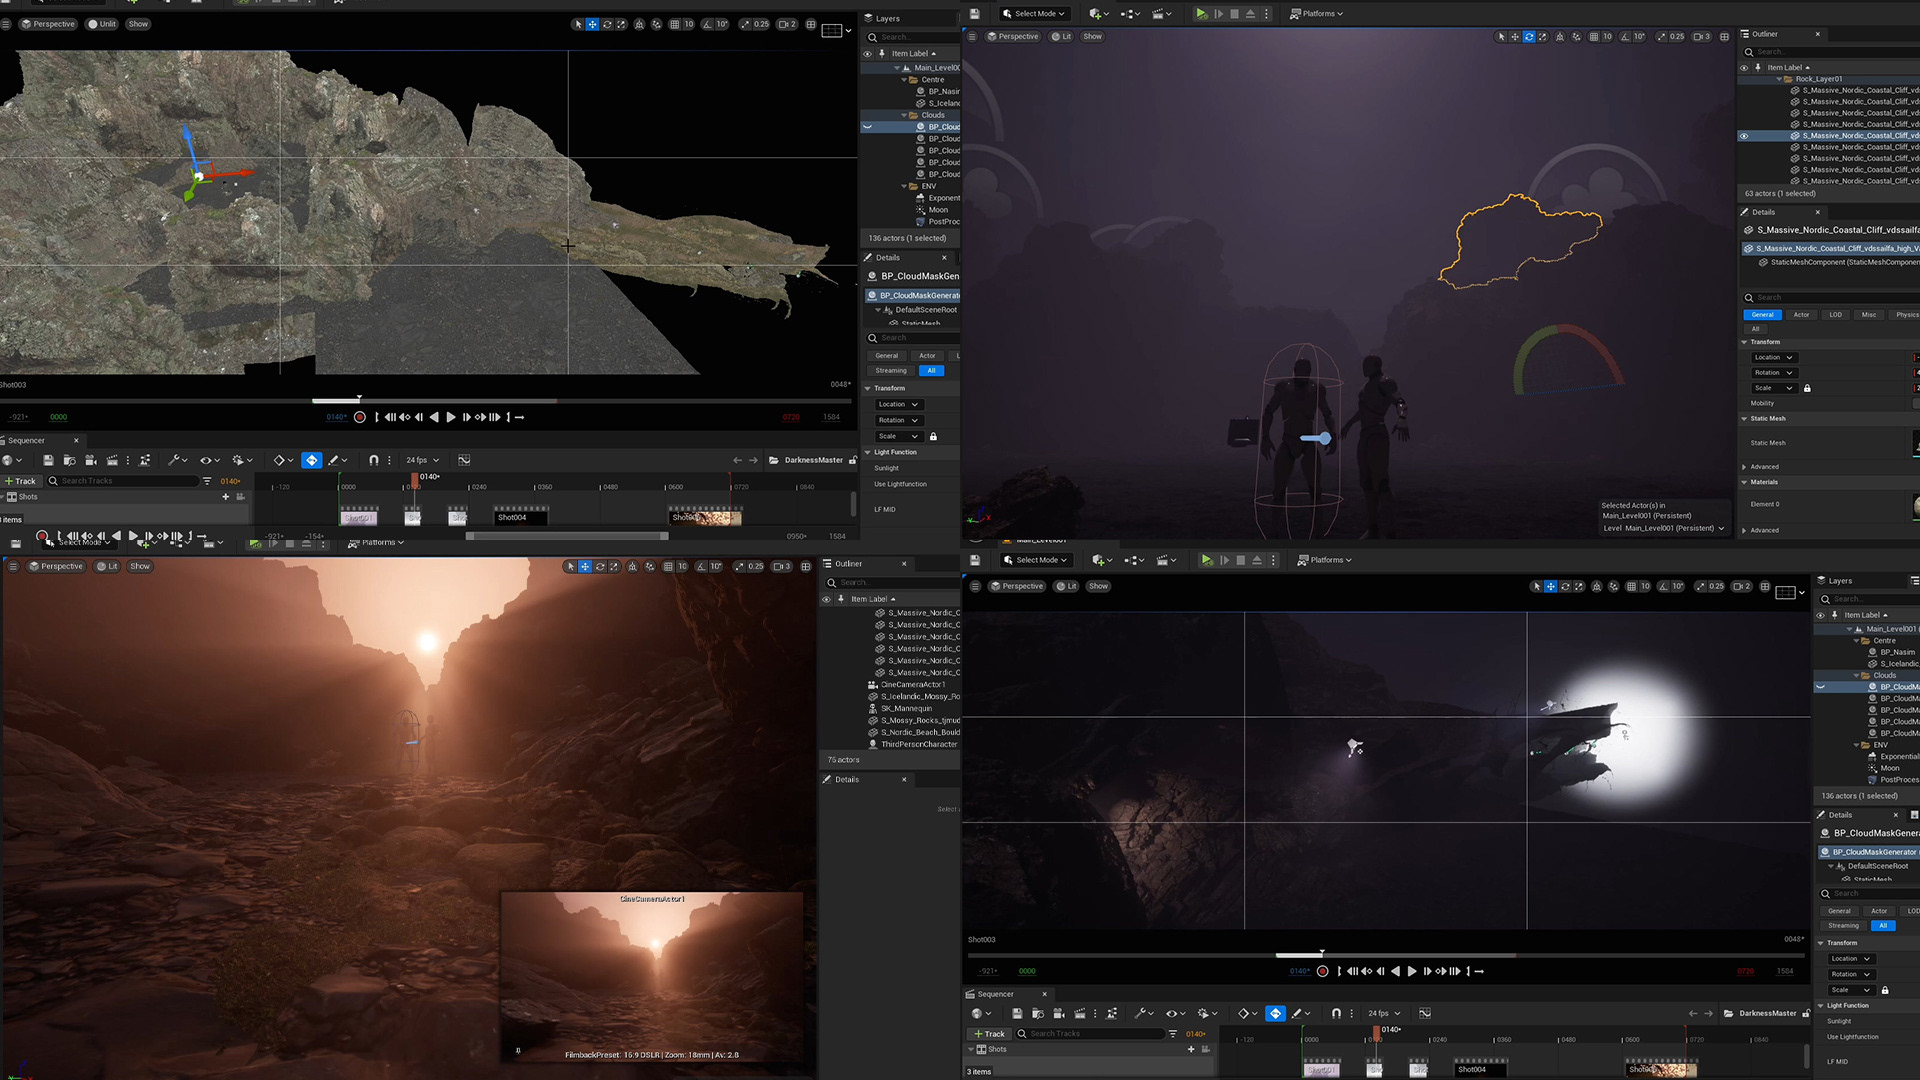This screenshot has height=1080, width=1920.
Task: Click Show button in the orange canyon viewport
Action: tap(140, 566)
